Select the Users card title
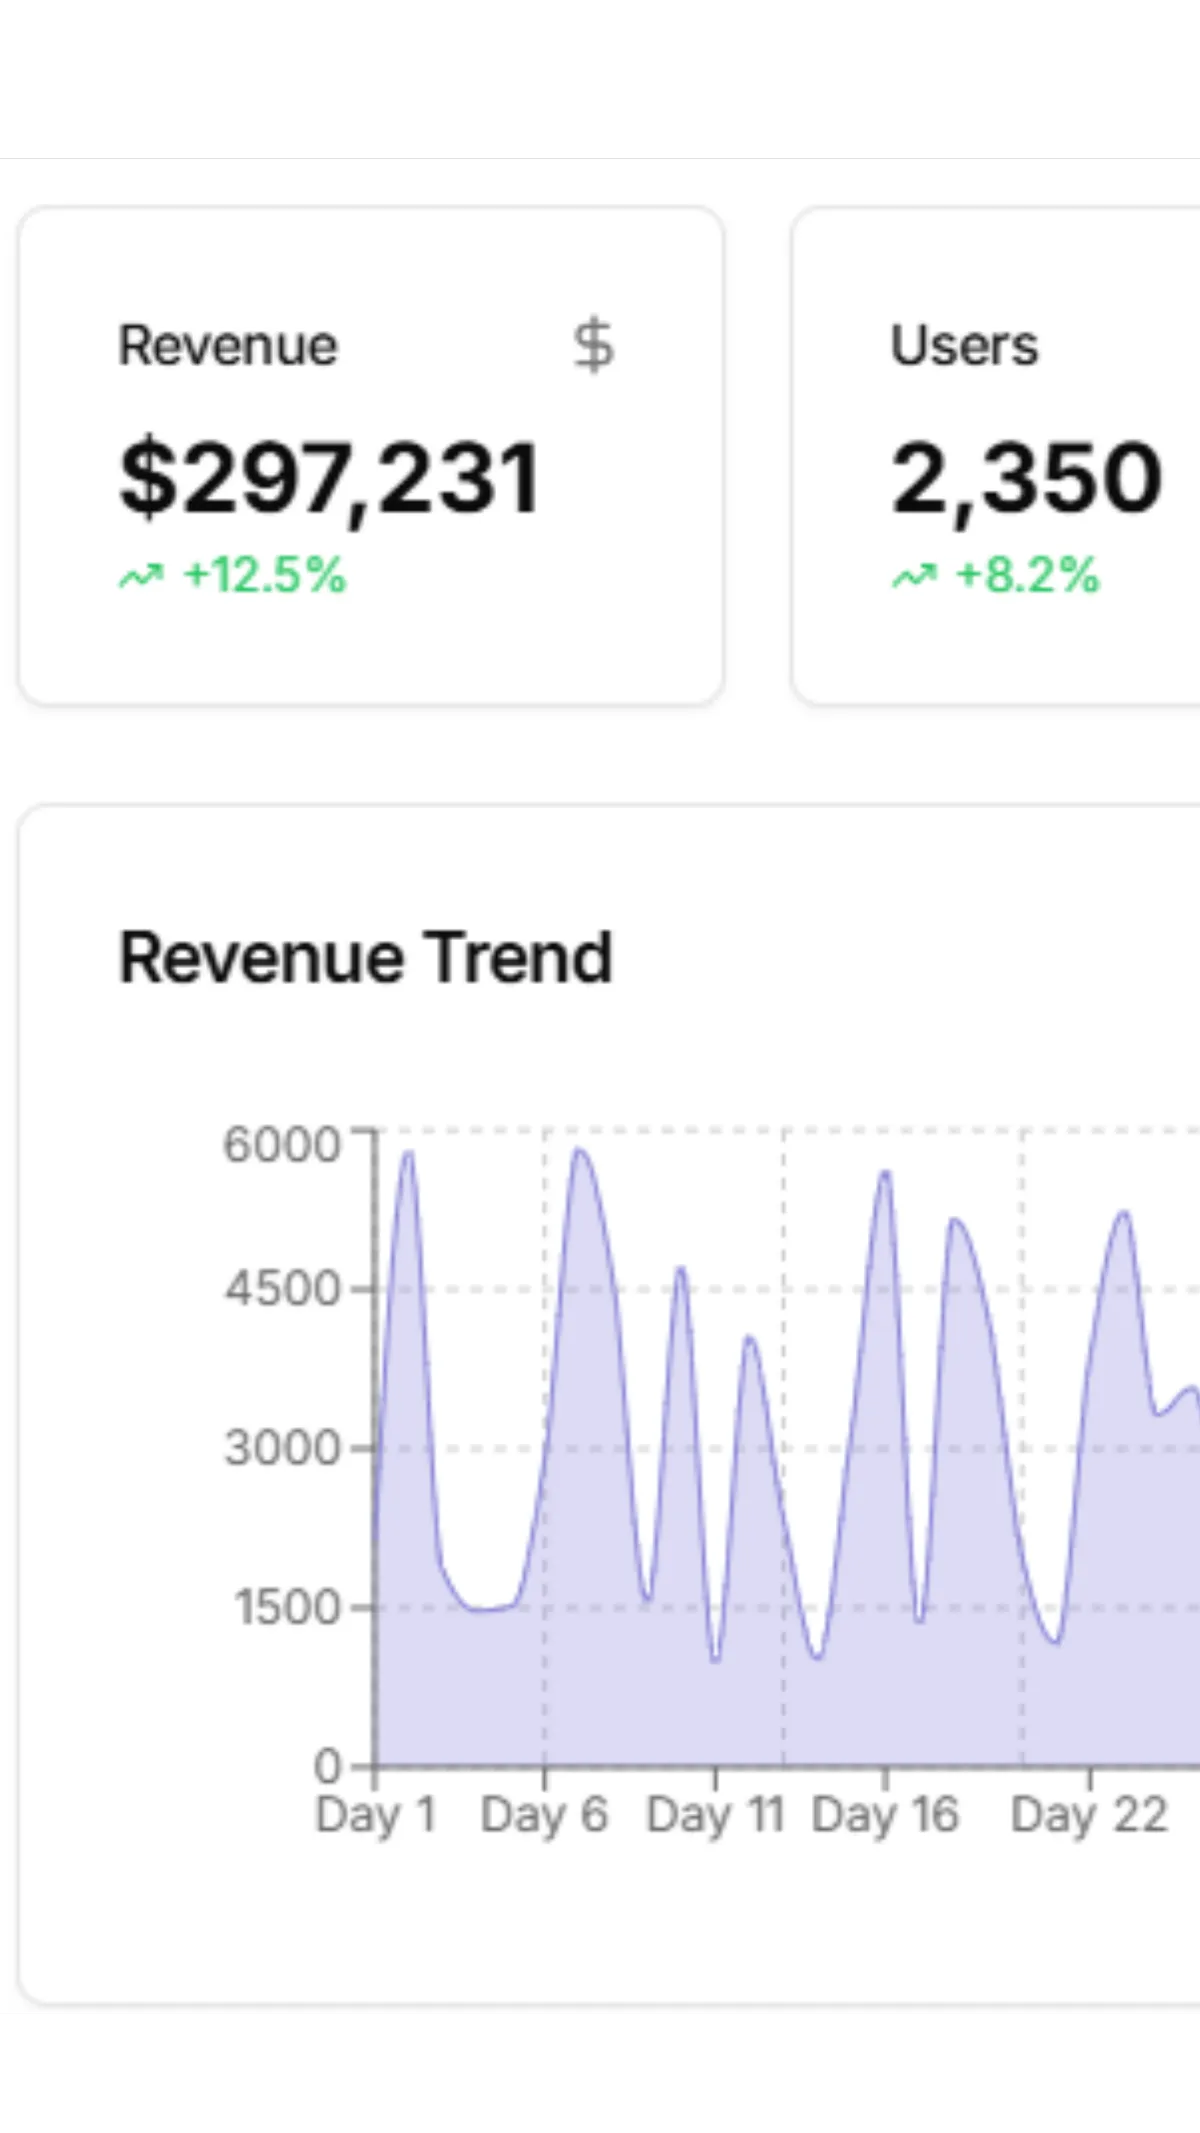The image size is (1200, 2133). pyautogui.click(x=964, y=346)
